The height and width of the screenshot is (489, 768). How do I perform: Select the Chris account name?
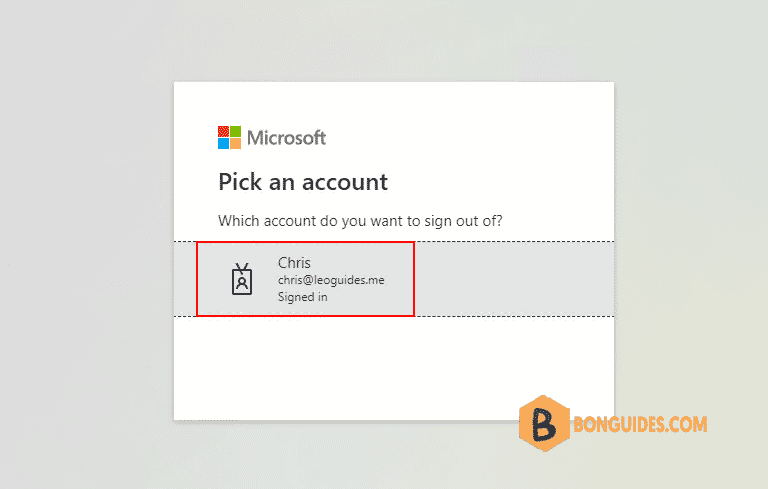294,263
